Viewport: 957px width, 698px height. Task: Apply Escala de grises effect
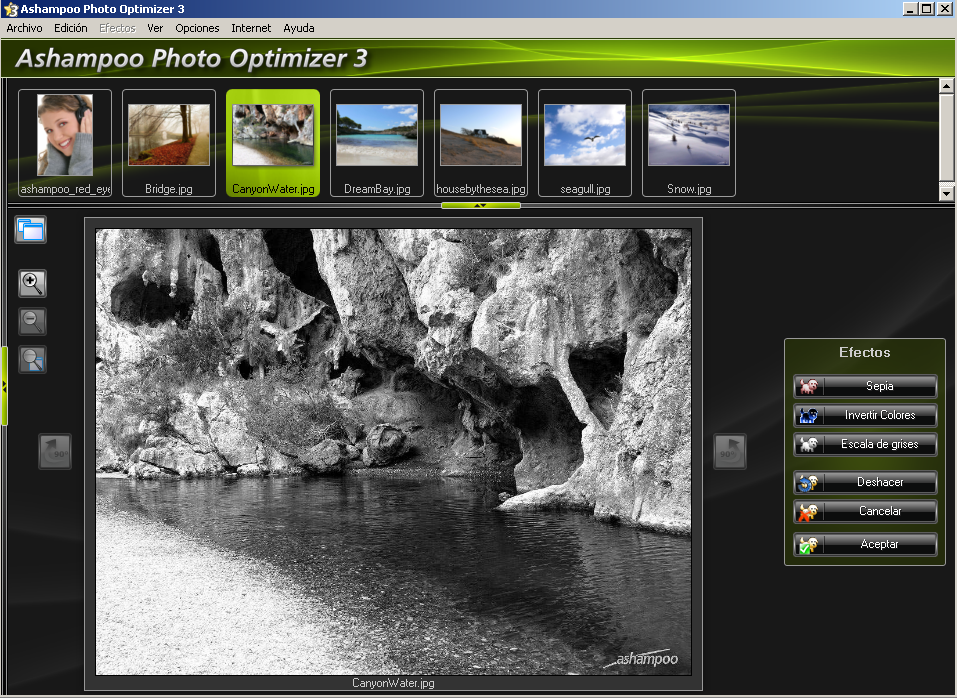(x=865, y=445)
